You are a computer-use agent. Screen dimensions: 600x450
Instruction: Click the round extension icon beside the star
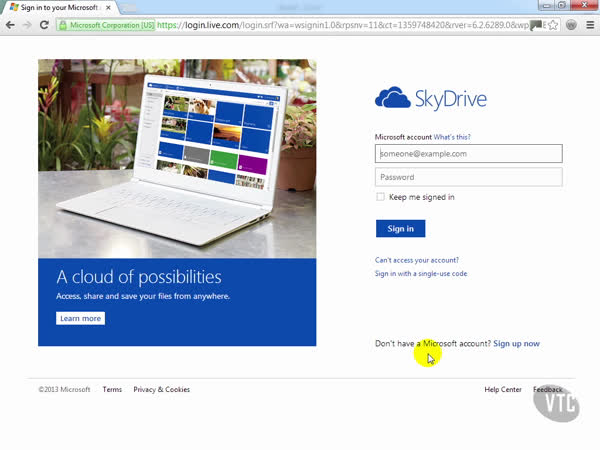571,25
